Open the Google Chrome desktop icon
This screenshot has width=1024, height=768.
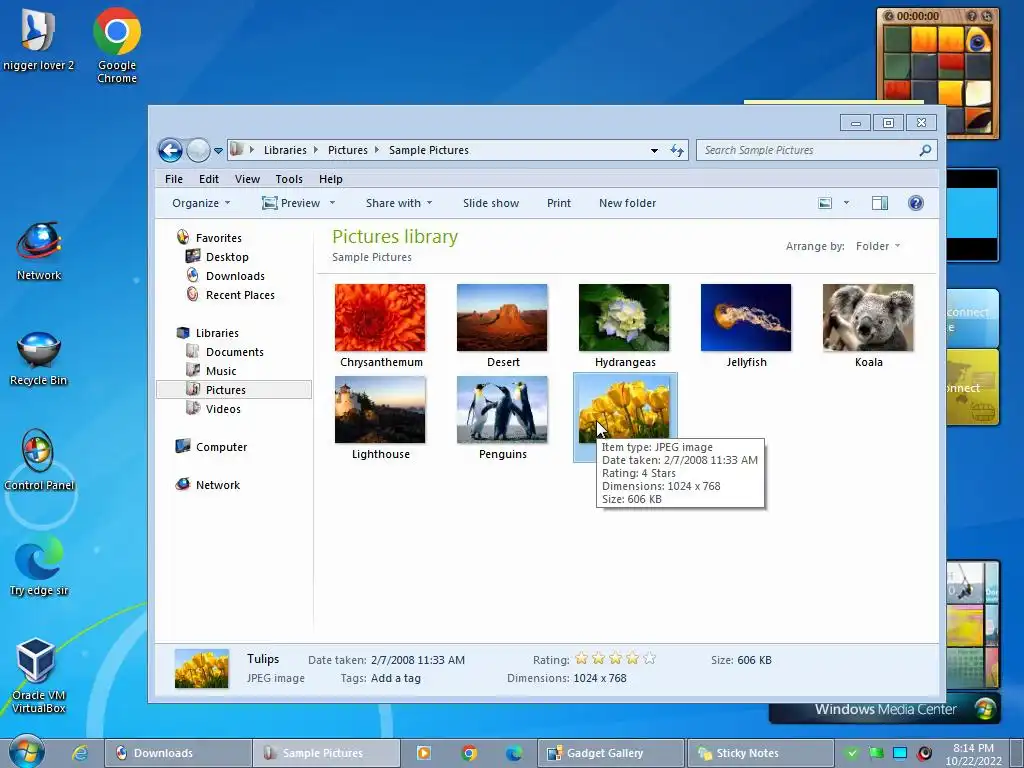[x=117, y=44]
